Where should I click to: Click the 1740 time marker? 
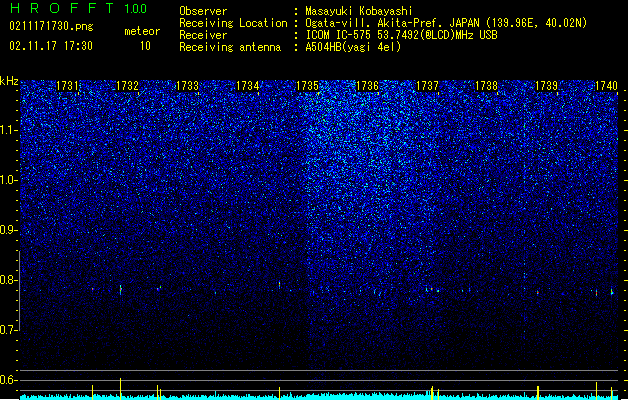[x=606, y=85]
